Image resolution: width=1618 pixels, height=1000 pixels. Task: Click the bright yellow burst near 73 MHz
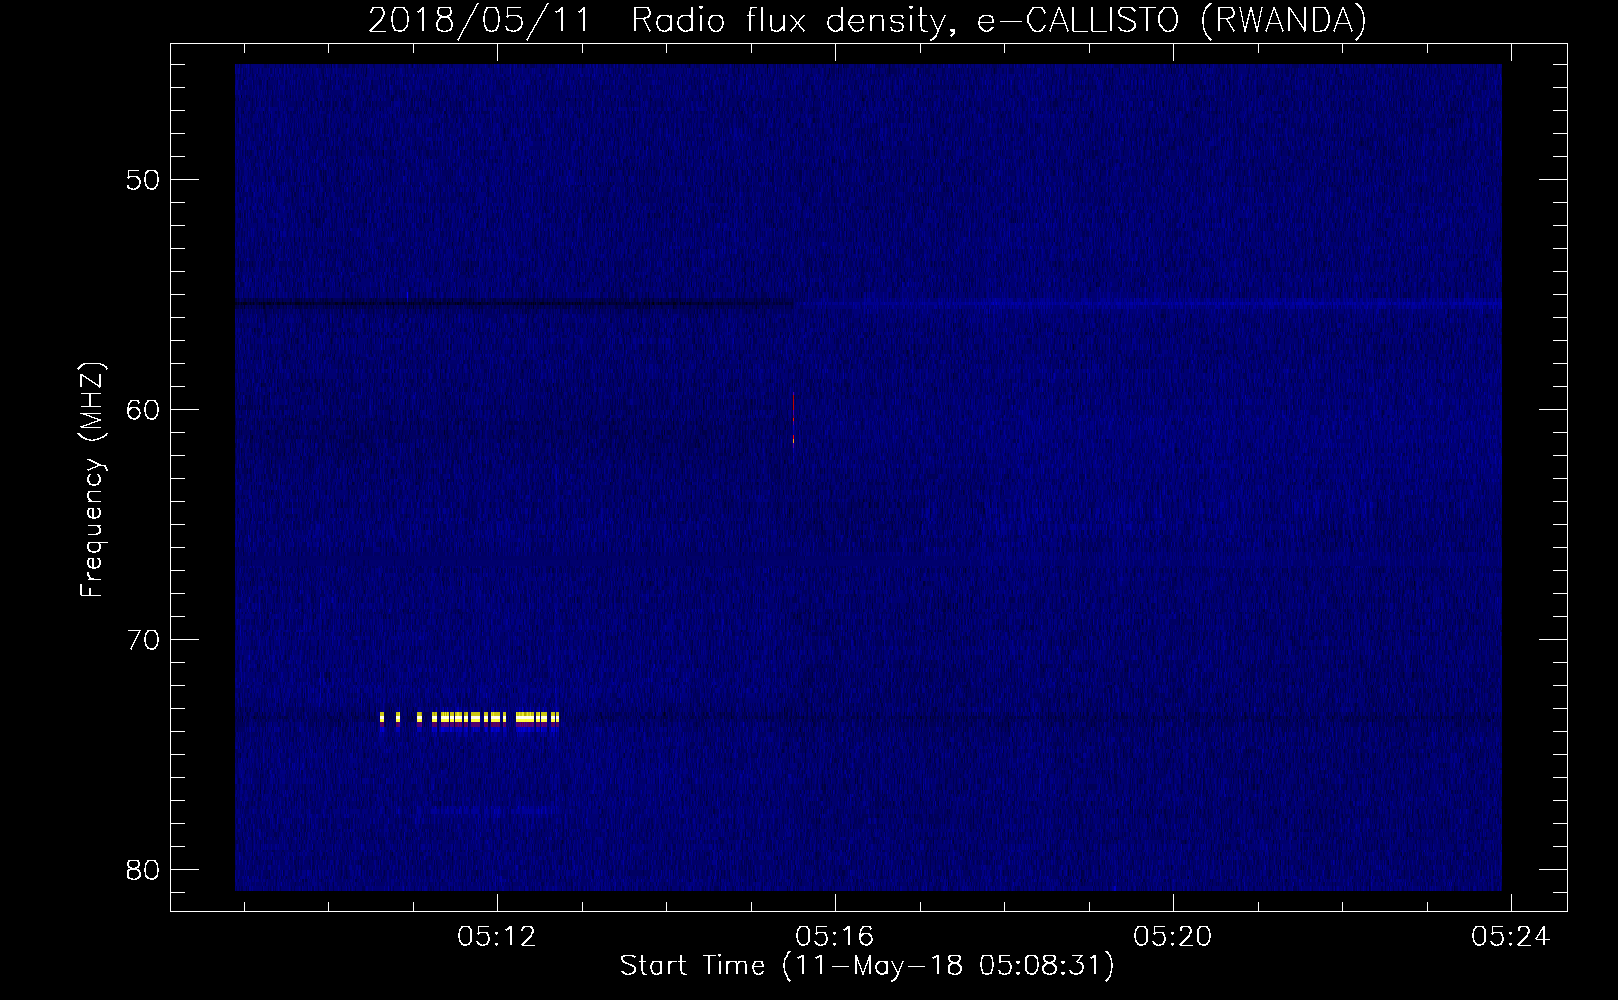pyautogui.click(x=469, y=718)
